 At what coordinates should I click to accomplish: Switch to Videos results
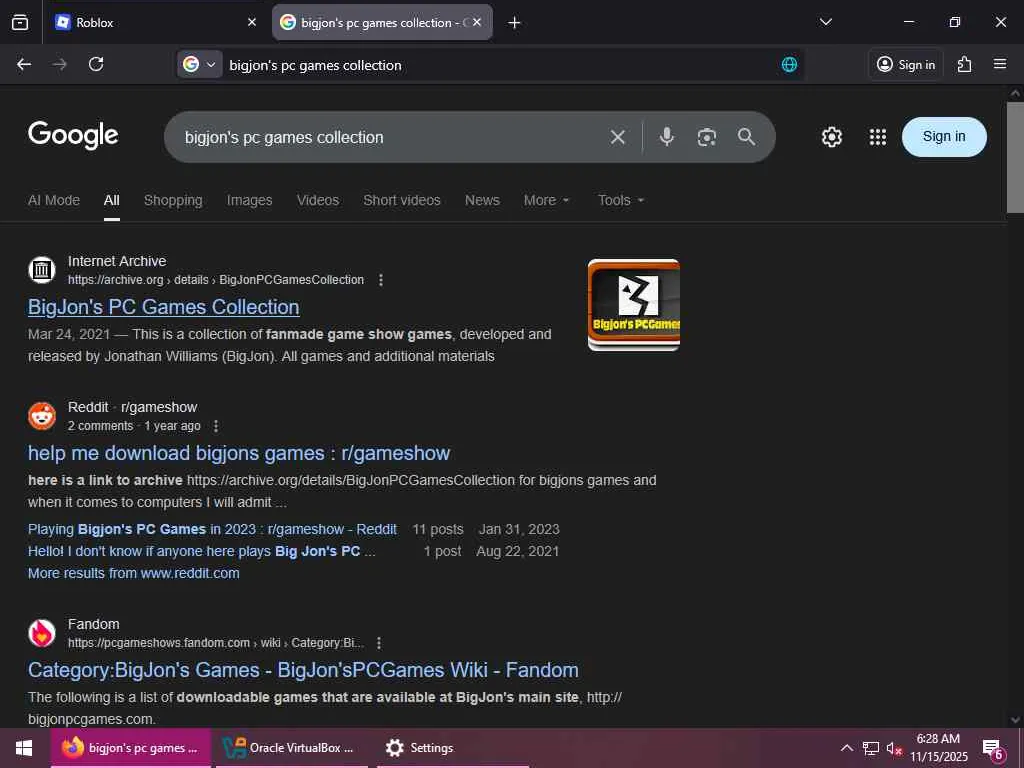318,200
